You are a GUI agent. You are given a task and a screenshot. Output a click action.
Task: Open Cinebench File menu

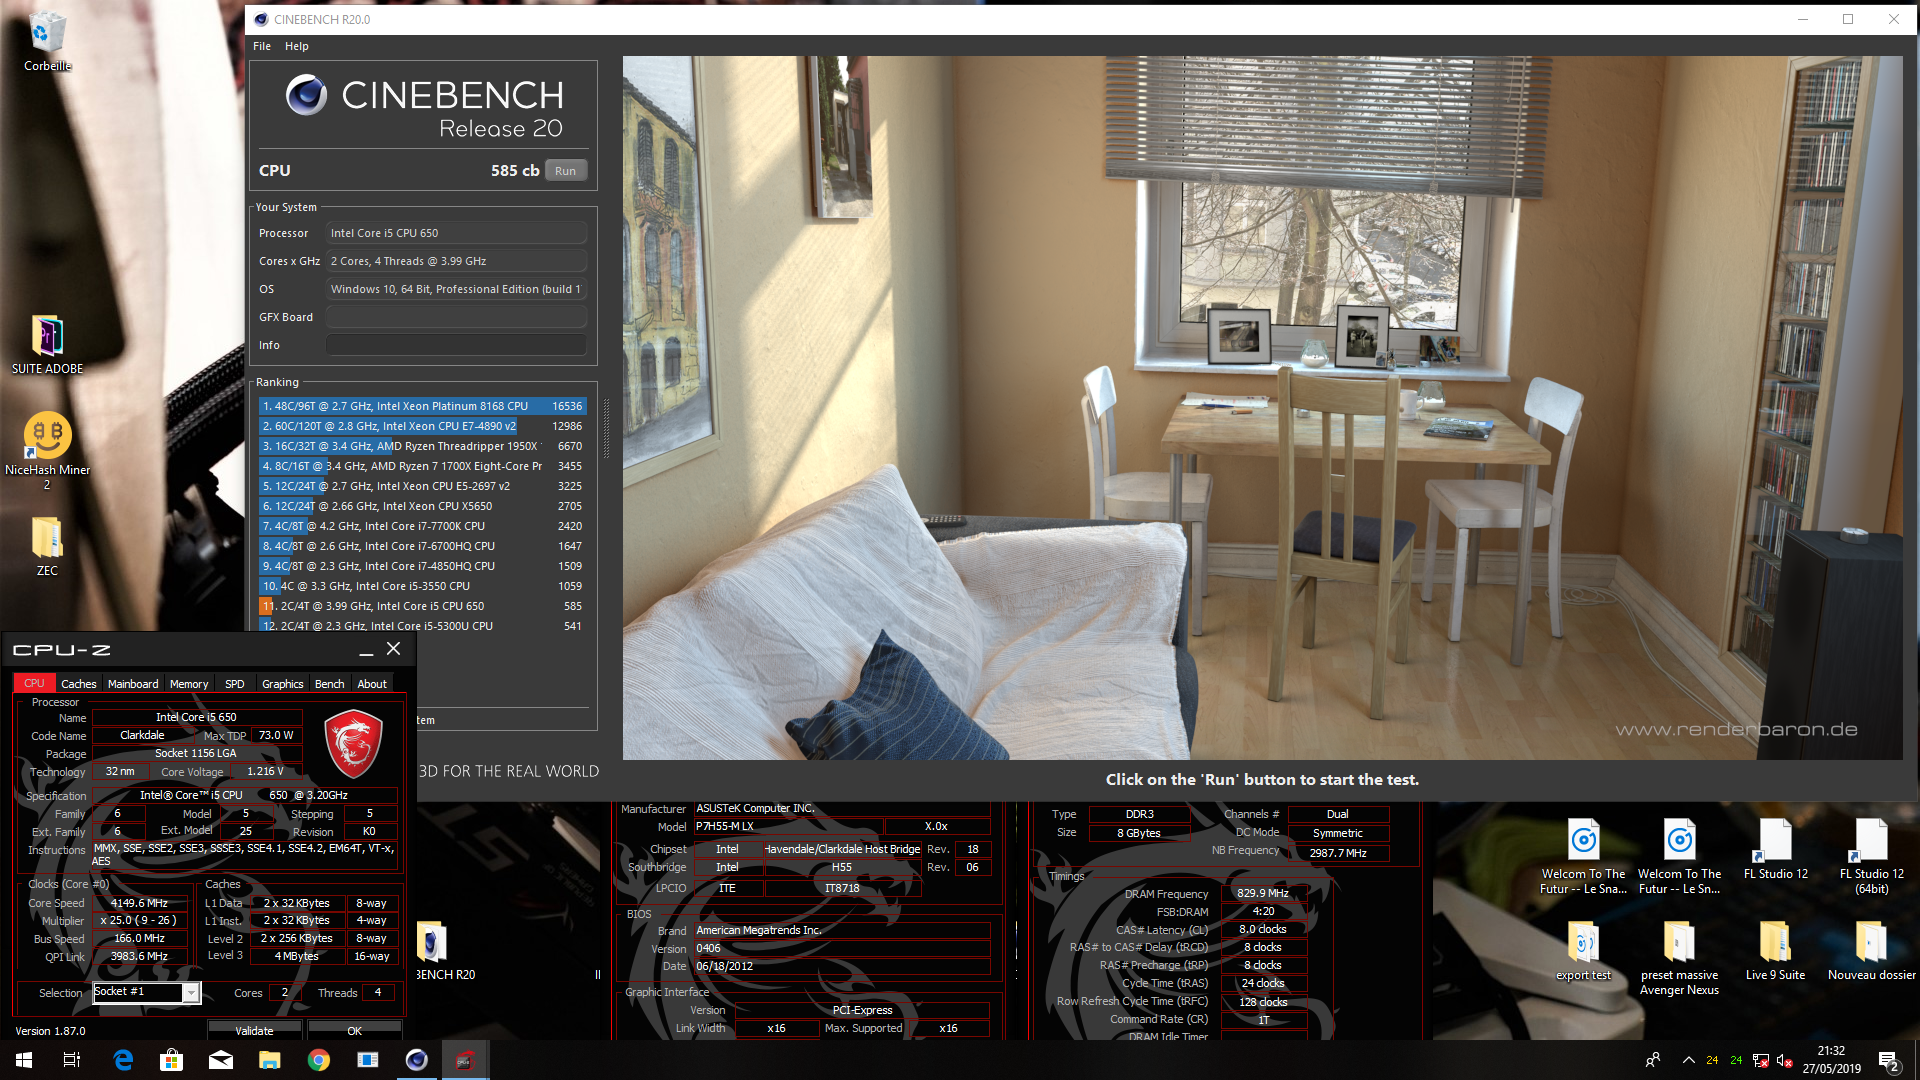262,46
